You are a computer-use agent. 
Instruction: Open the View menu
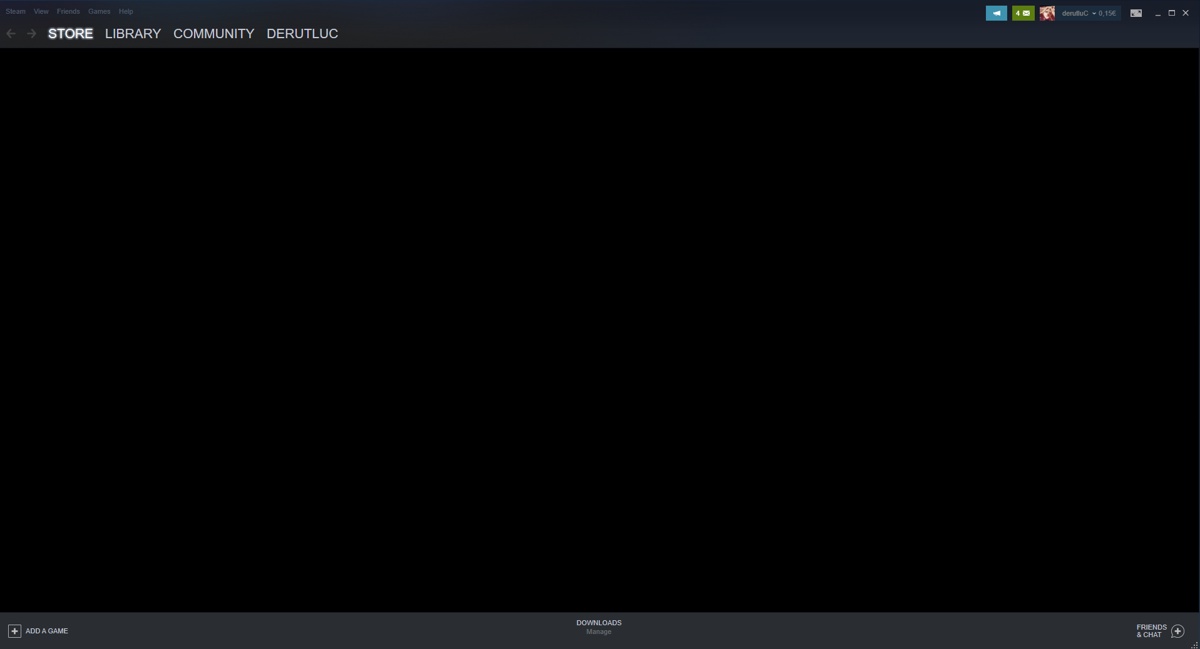tap(41, 11)
